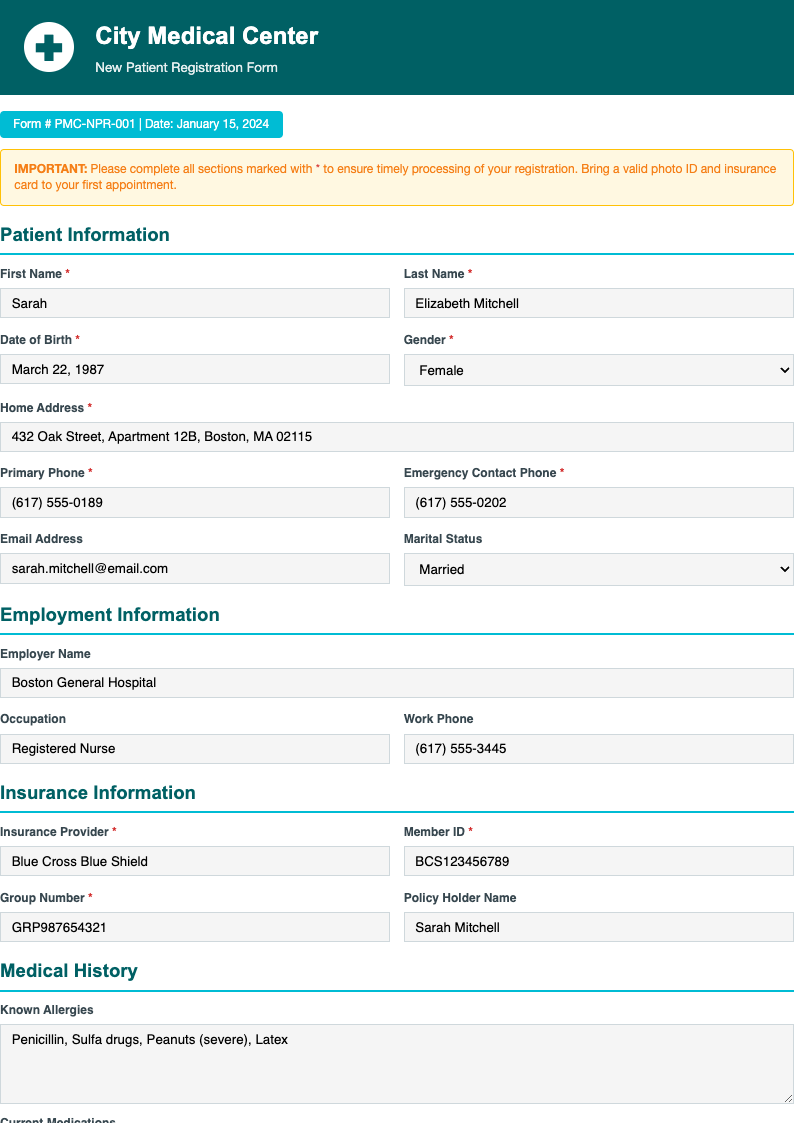The width and height of the screenshot is (794, 1123).
Task: Click the Policy Holder Name field
Action: (x=598, y=927)
